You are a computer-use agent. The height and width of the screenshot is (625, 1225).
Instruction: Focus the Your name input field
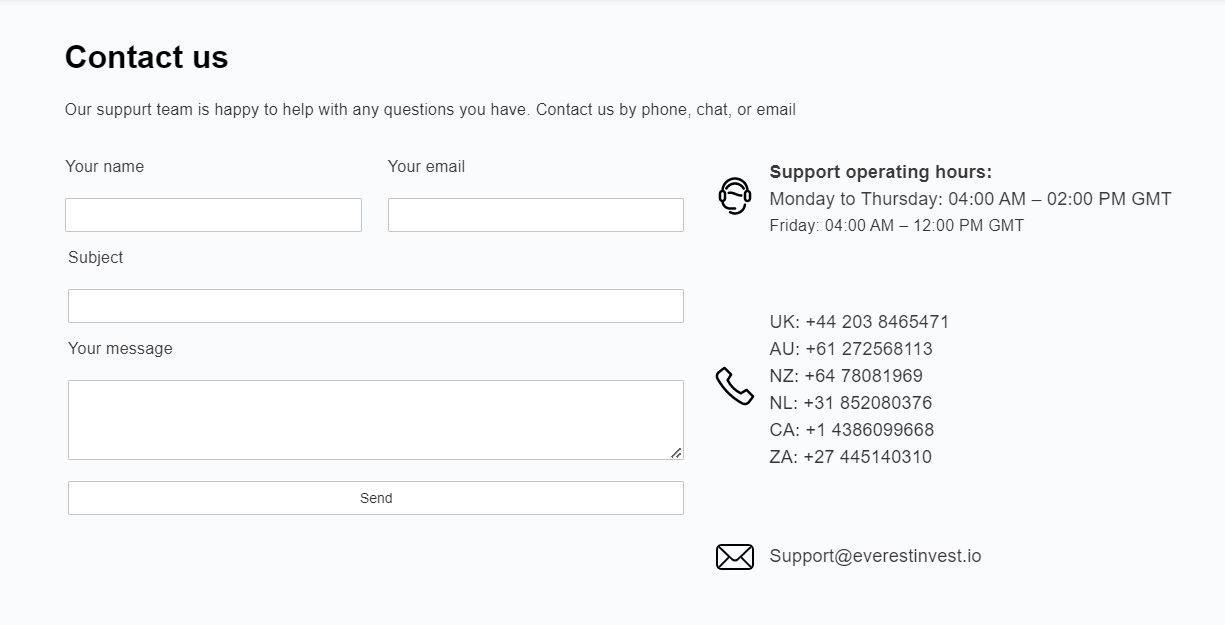pos(213,215)
